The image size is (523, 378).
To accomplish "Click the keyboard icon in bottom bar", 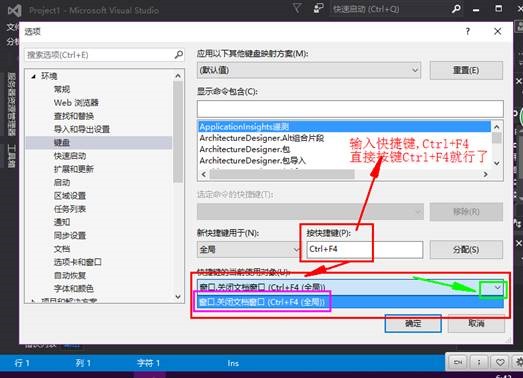I will point(458,362).
